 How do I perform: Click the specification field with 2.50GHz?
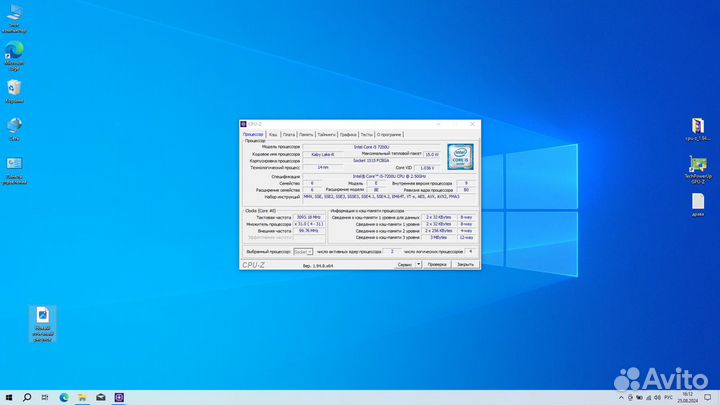point(389,176)
